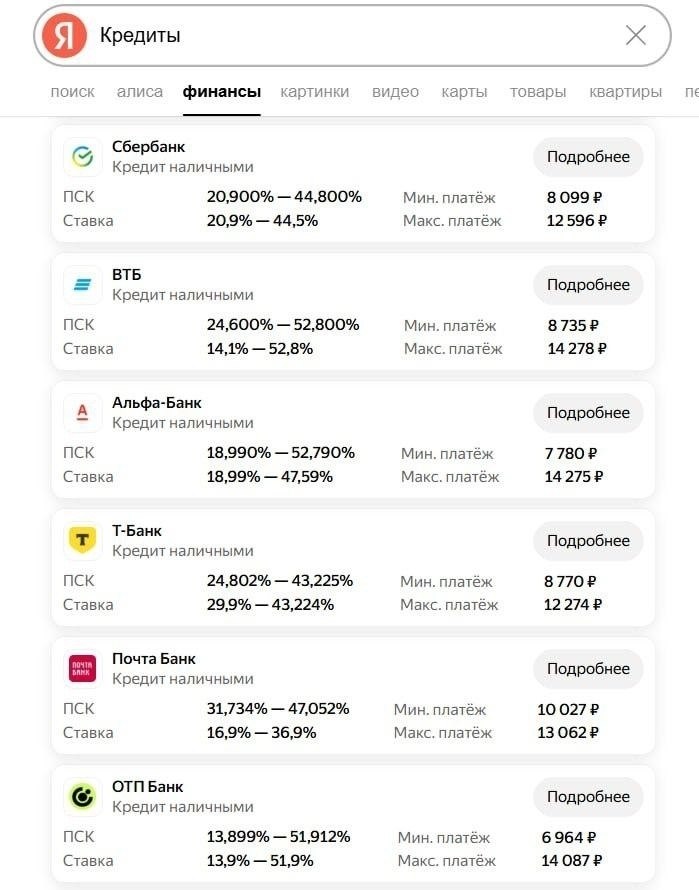The image size is (699, 890).
Task: Click the Yandex logo icon
Action: coord(64,36)
